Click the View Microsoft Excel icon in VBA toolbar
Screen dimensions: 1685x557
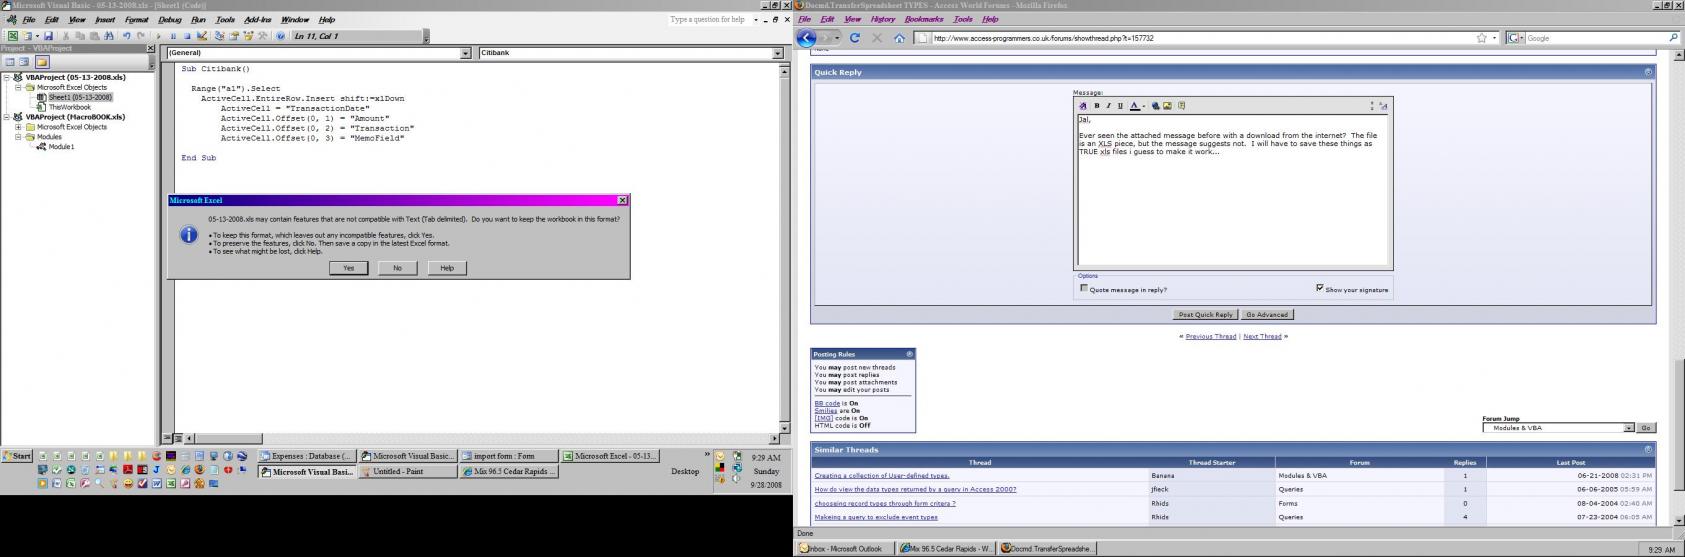click(x=13, y=36)
